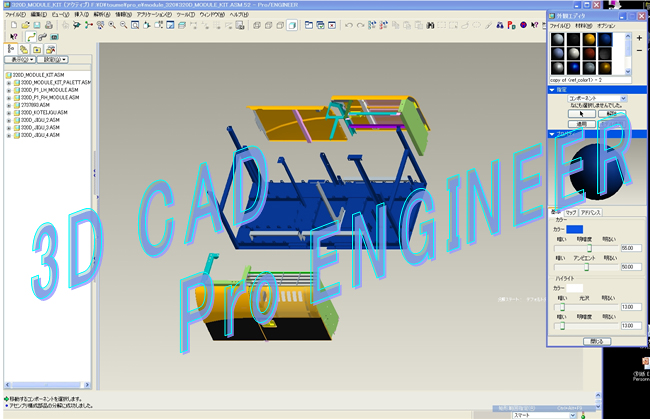Click the Print icon in toolbar
The image size is (650, 419).
(49, 25)
